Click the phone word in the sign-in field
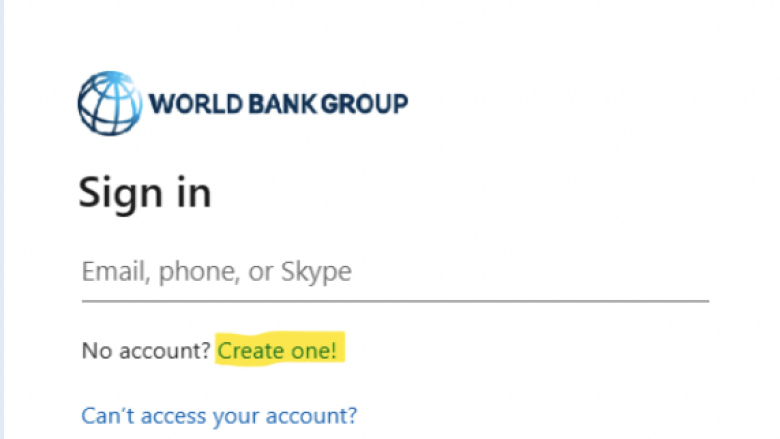Viewport: 780px width, 439px height. point(196,272)
